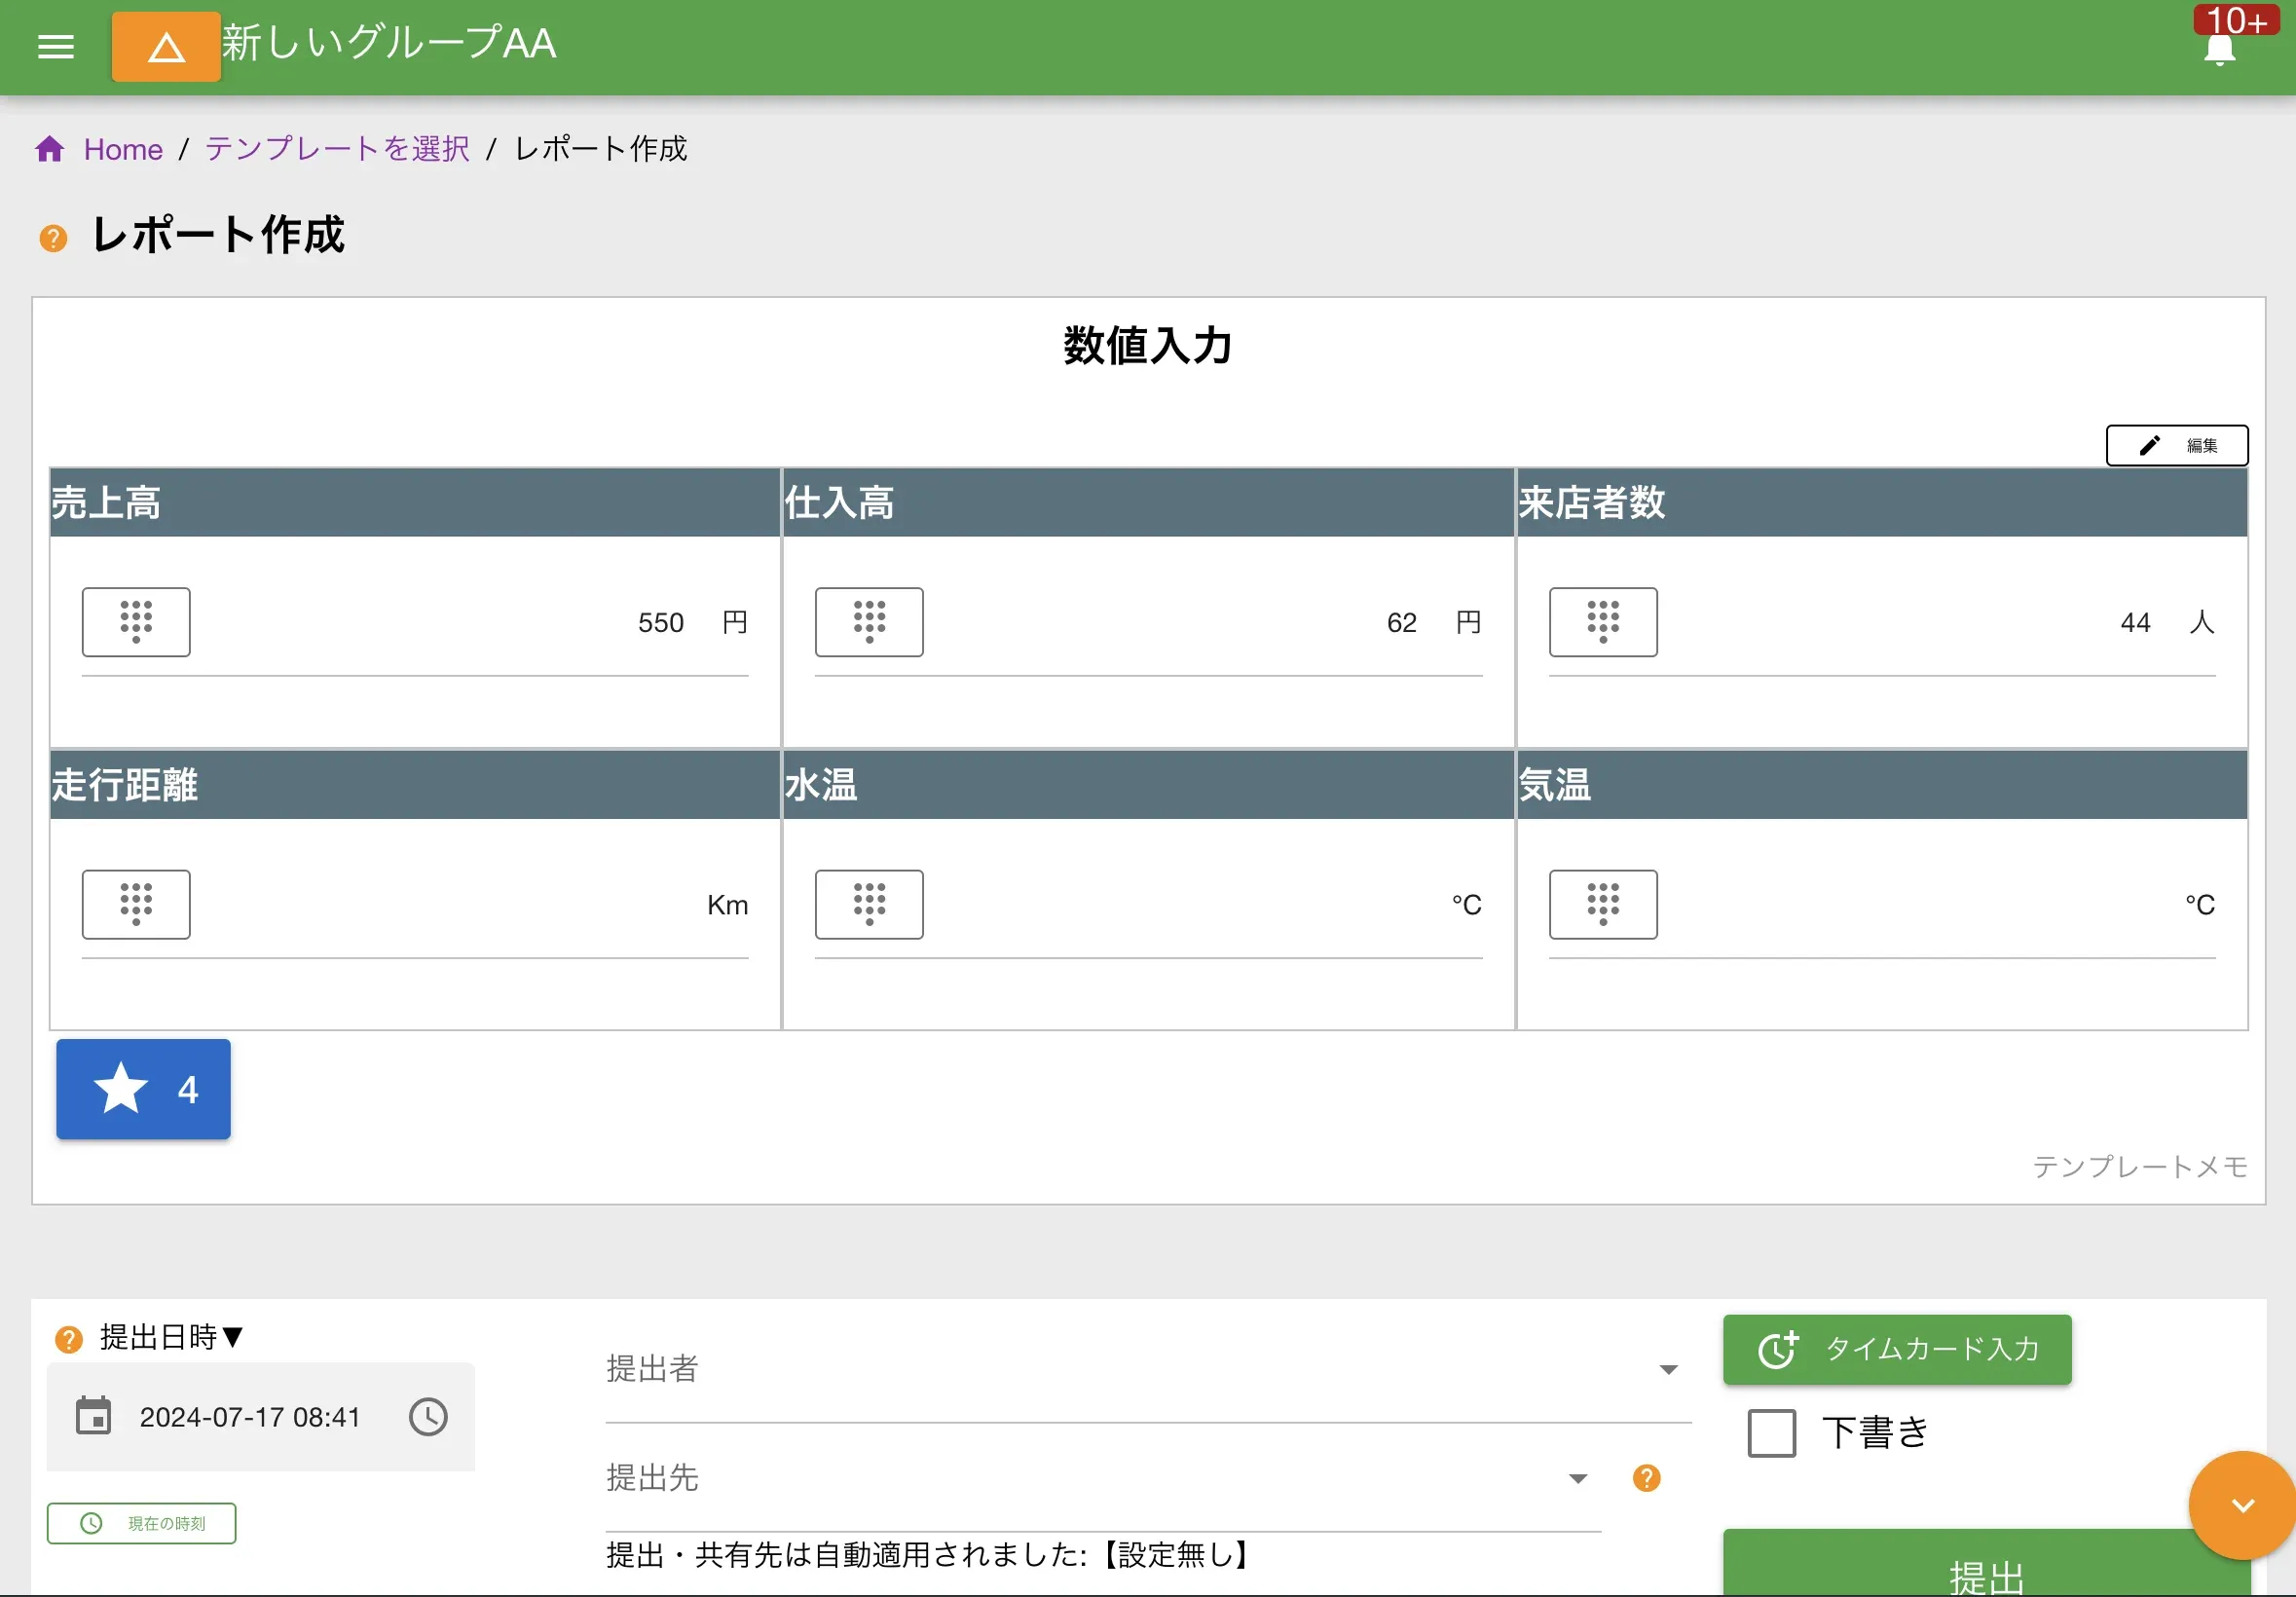Click the star rating button showing 4
The height and width of the screenshot is (1597, 2296).
coord(143,1089)
